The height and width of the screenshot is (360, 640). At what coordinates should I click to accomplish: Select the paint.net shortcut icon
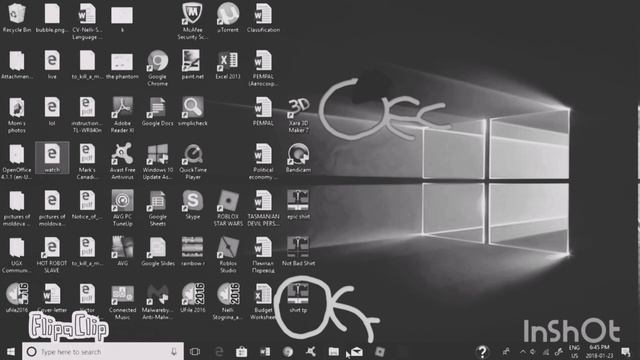[x=192, y=64]
